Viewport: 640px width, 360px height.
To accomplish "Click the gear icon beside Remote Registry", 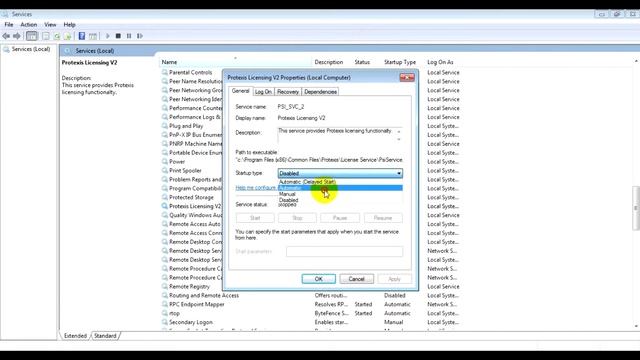I will (x=164, y=287).
